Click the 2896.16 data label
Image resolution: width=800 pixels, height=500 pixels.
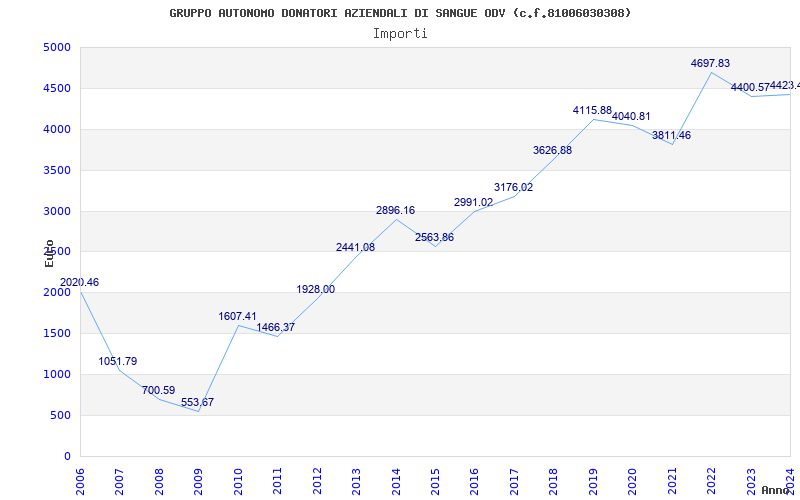pyautogui.click(x=395, y=210)
